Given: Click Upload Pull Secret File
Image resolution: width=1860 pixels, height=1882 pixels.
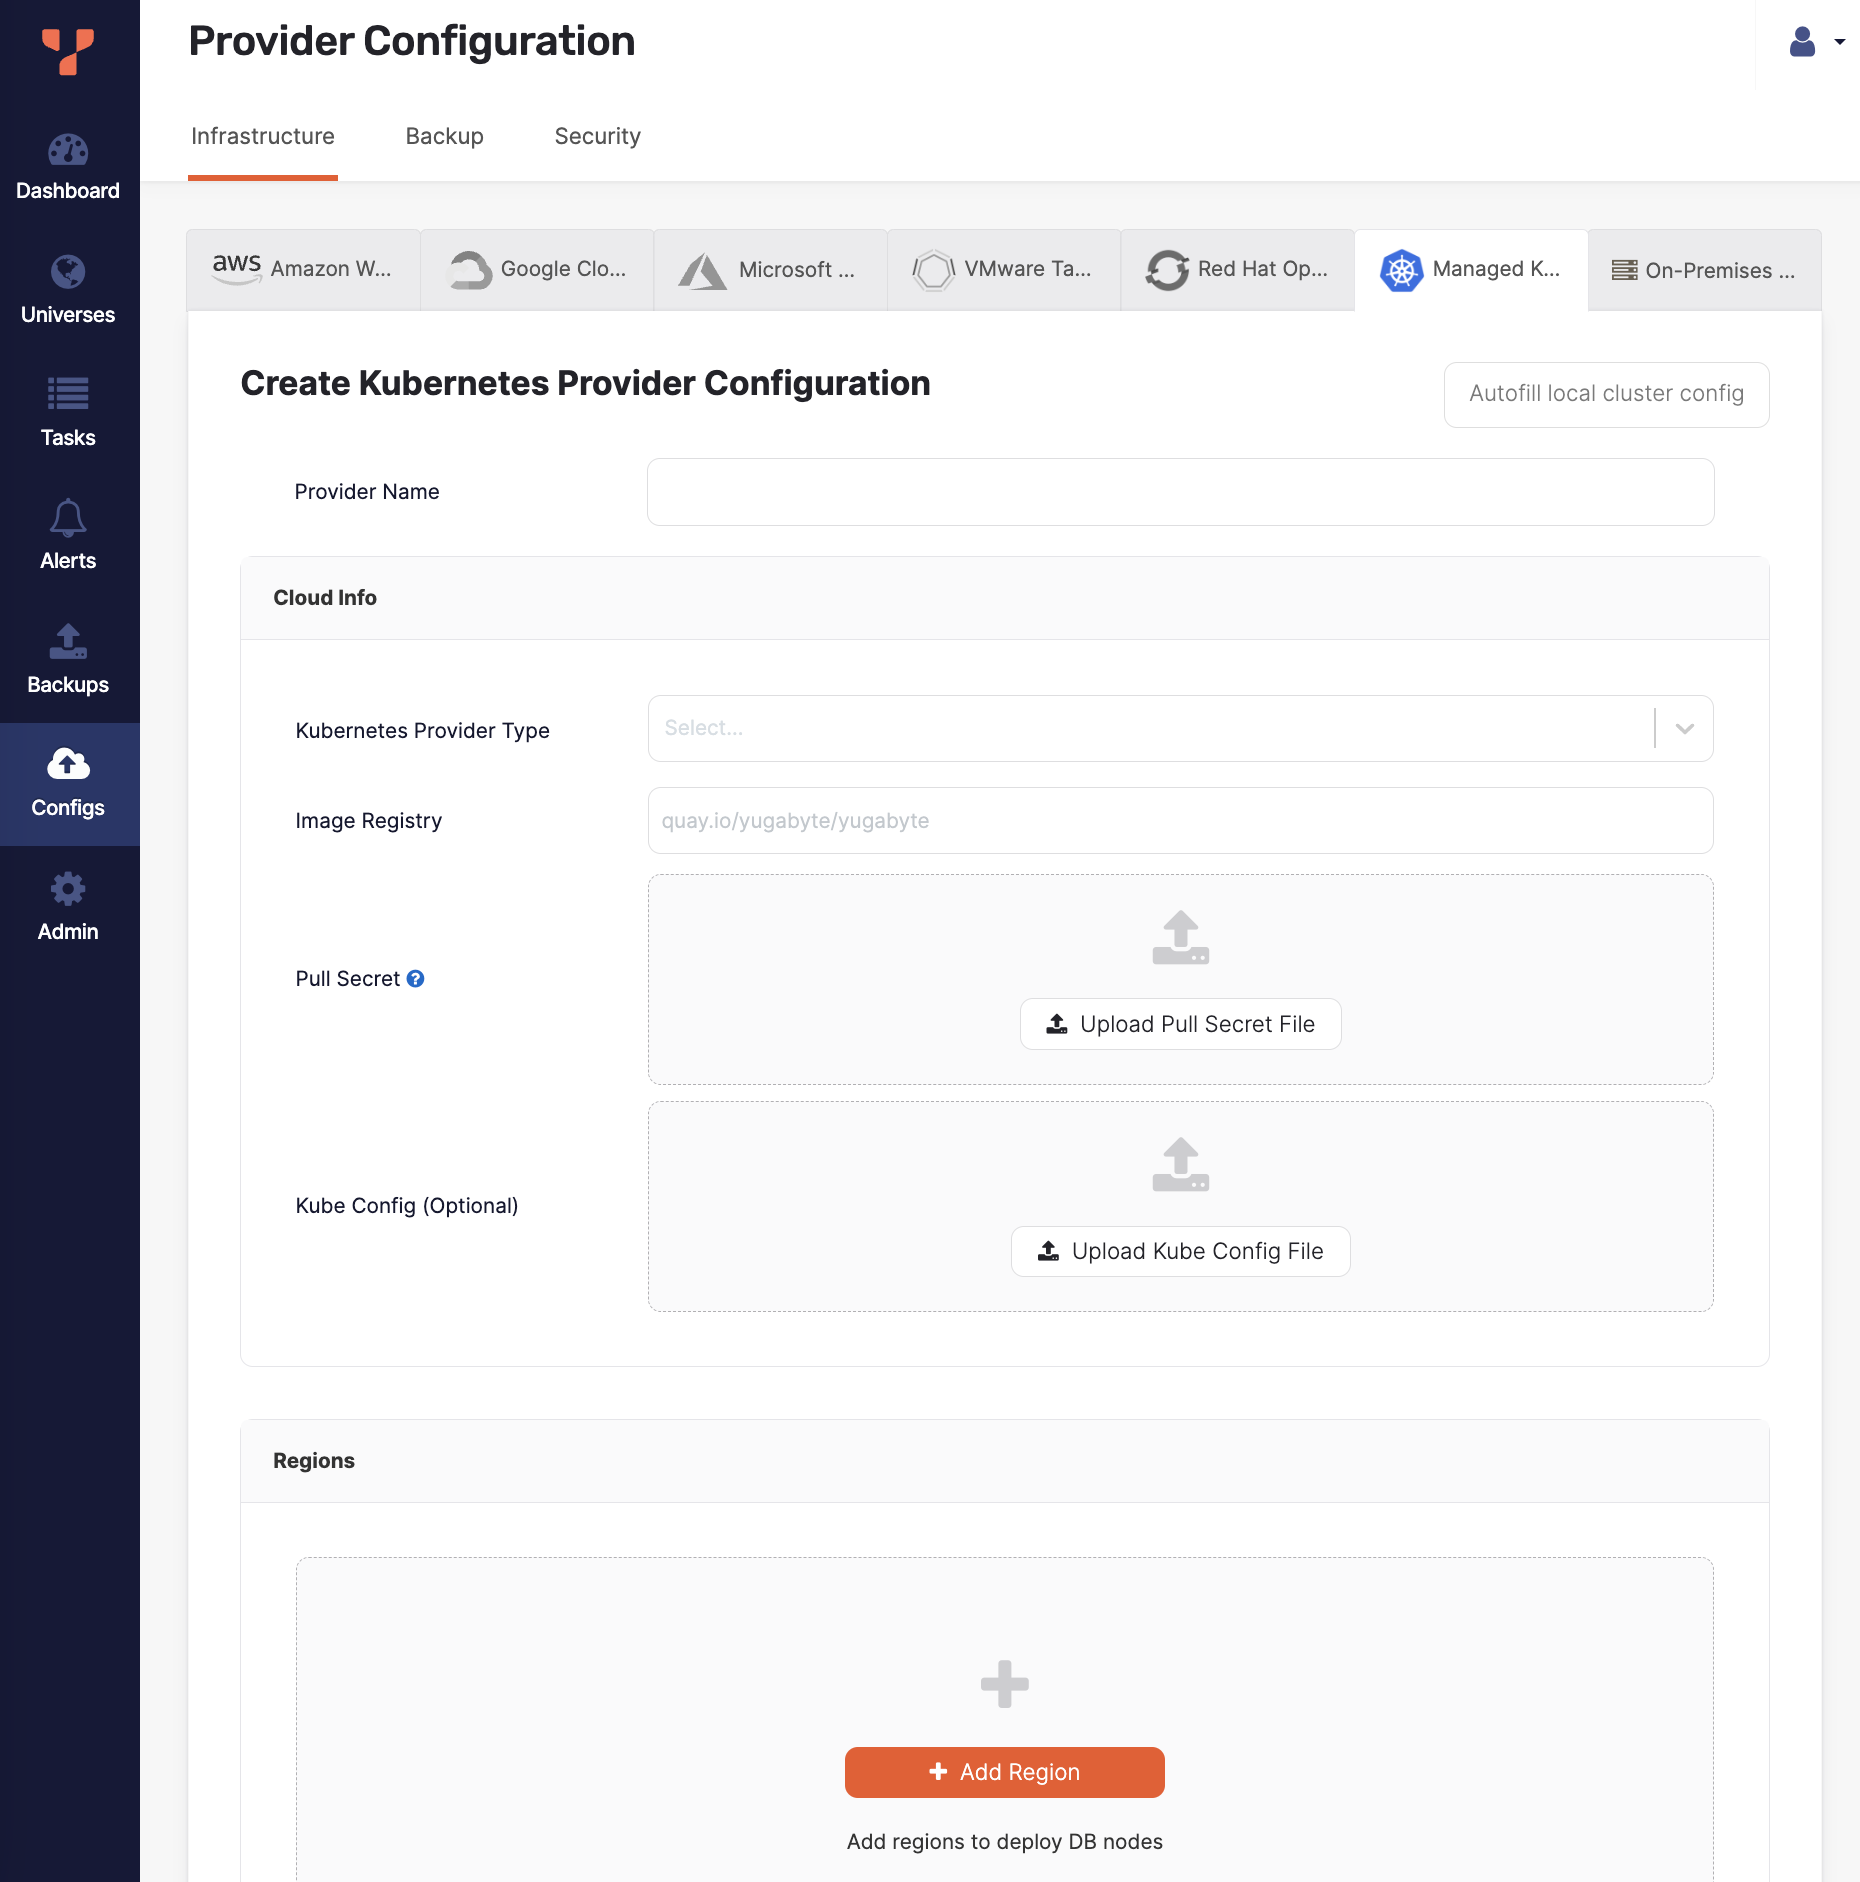Looking at the screenshot, I should pos(1180,1023).
